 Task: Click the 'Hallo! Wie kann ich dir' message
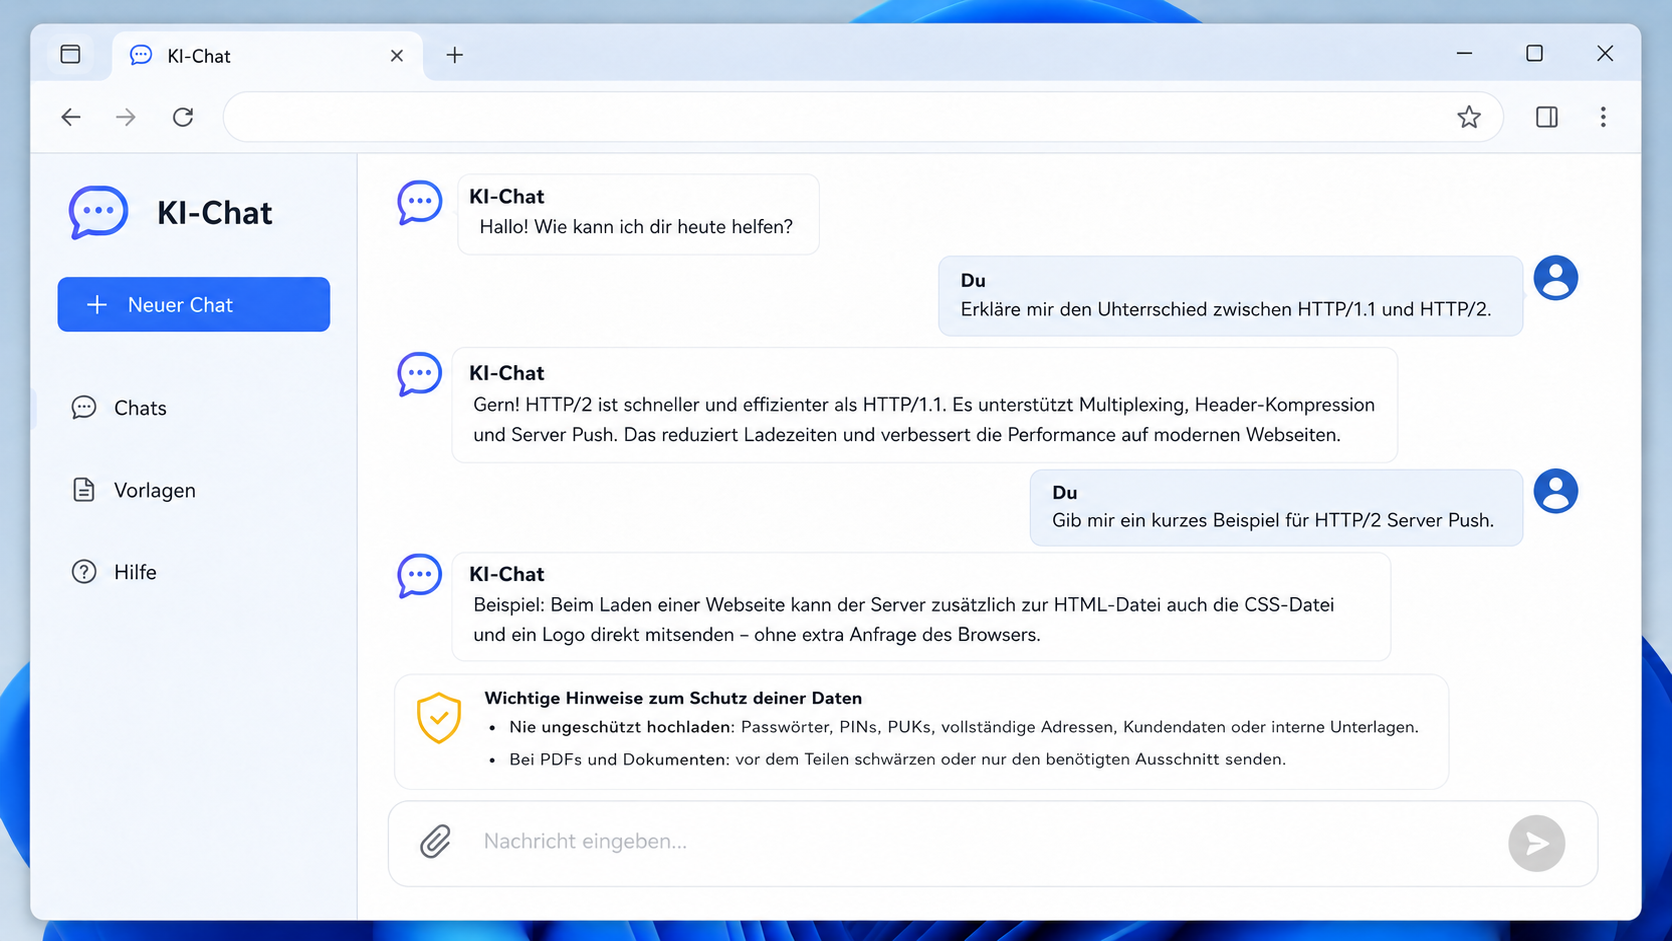click(638, 214)
